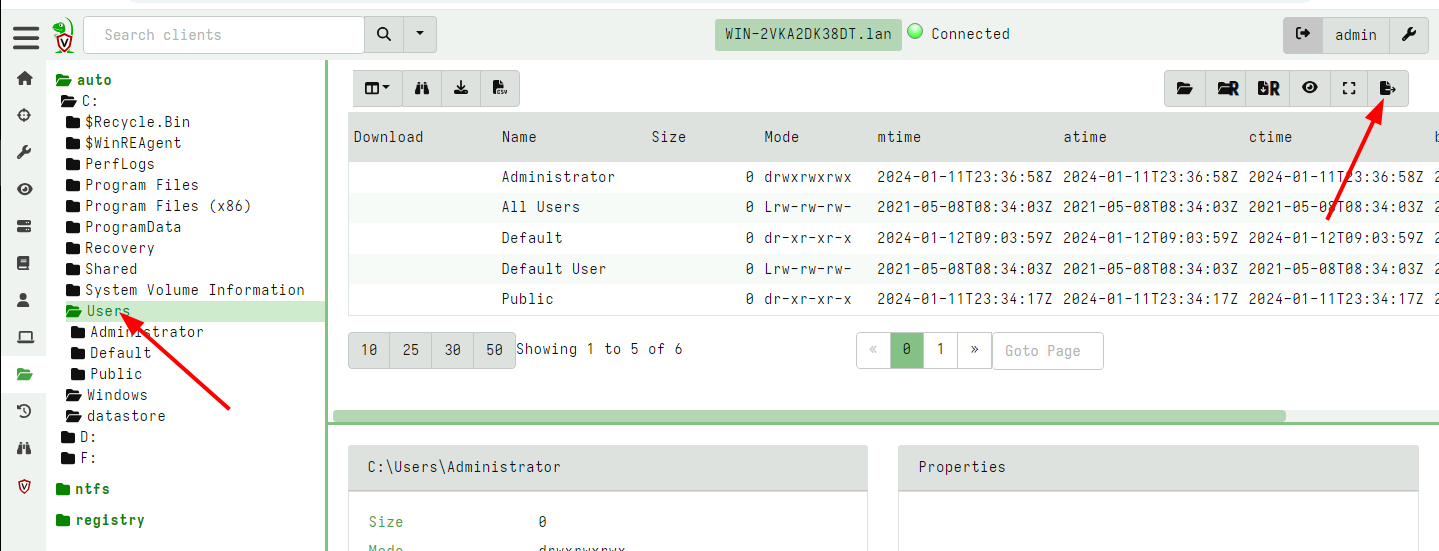Toggle the hamburger sidebar menu
Screen dimensions: 1439x551
pyautogui.click(x=26, y=37)
